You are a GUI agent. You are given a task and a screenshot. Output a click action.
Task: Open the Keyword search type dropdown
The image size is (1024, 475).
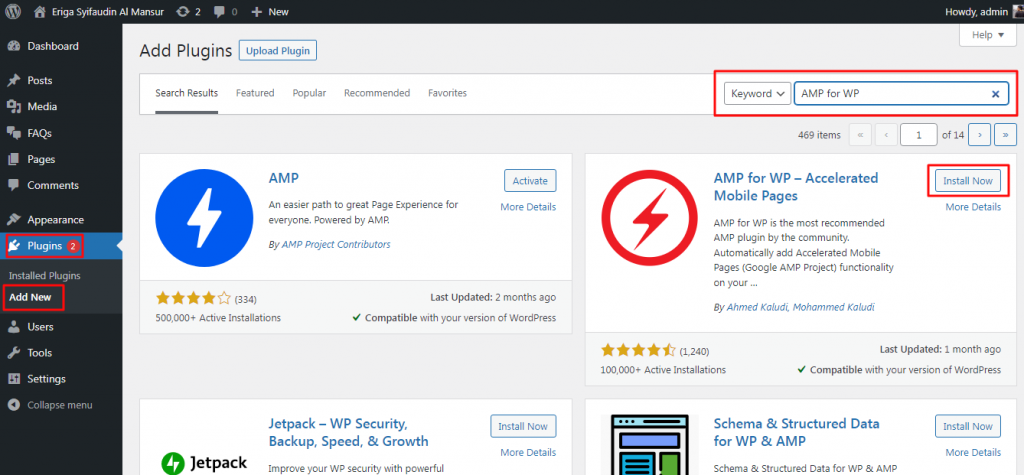click(x=758, y=93)
